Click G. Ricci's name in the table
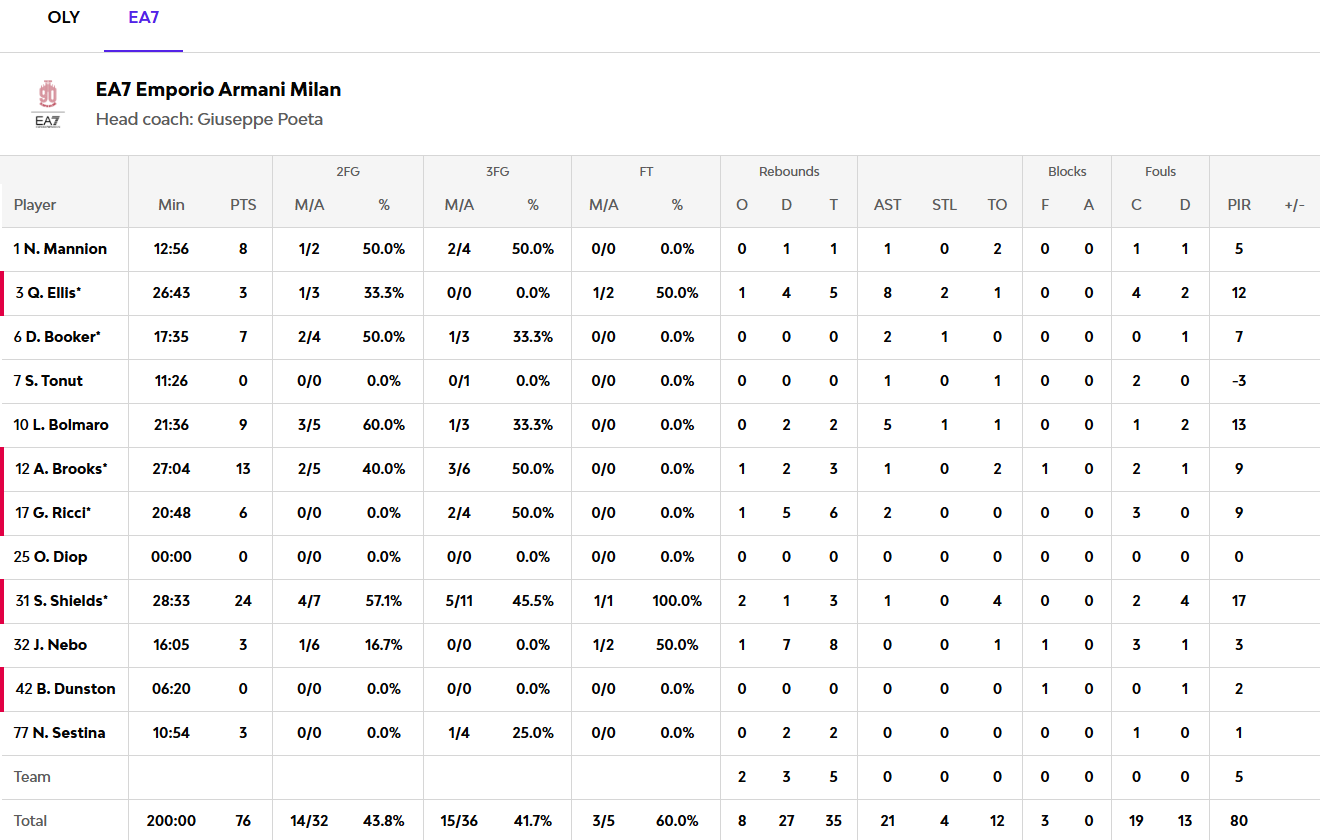 coord(53,513)
